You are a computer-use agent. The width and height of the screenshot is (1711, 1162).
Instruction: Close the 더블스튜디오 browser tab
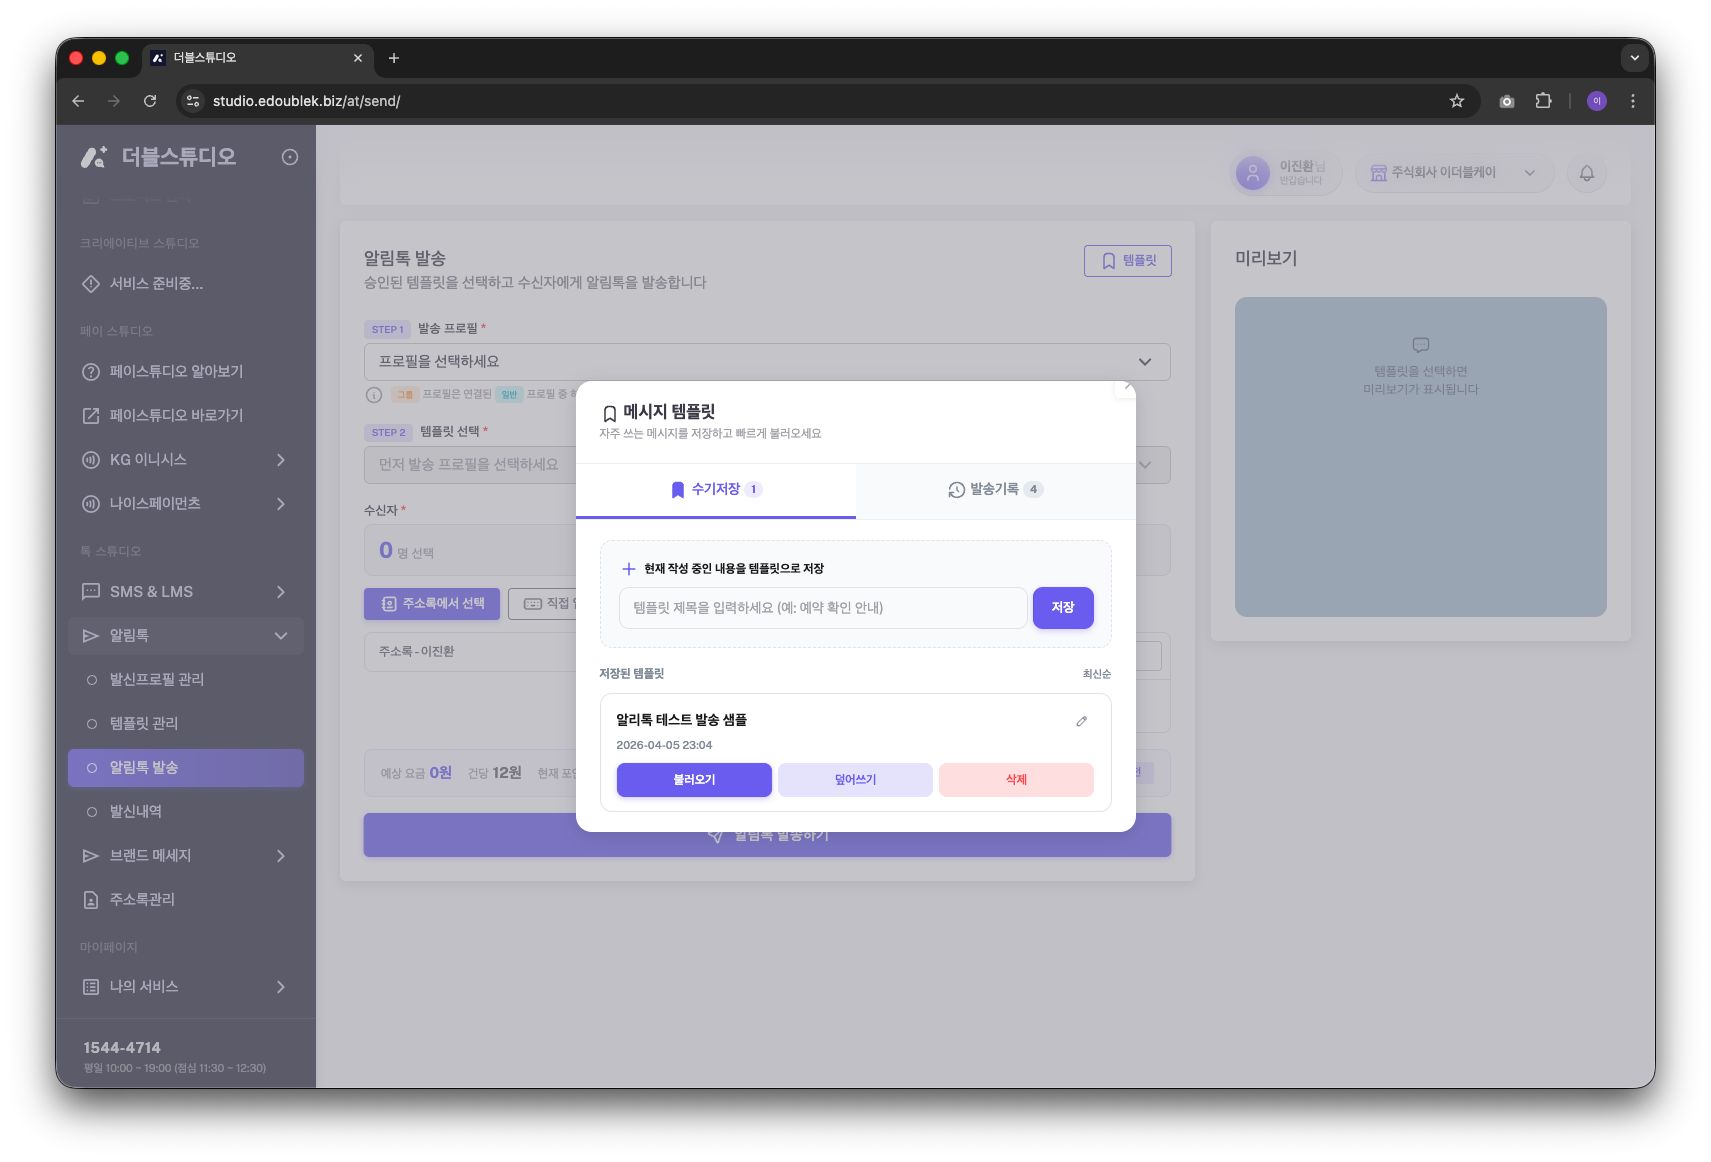click(x=358, y=58)
